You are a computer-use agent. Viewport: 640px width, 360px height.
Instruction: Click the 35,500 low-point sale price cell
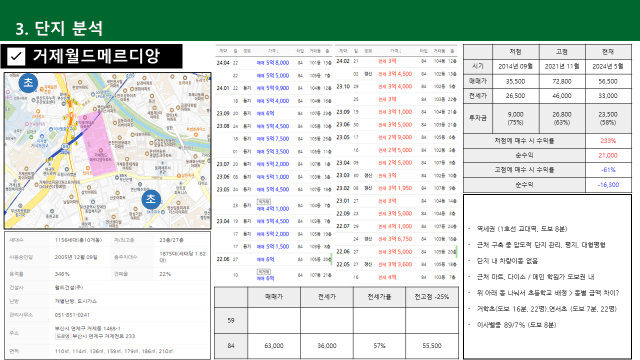click(x=516, y=81)
